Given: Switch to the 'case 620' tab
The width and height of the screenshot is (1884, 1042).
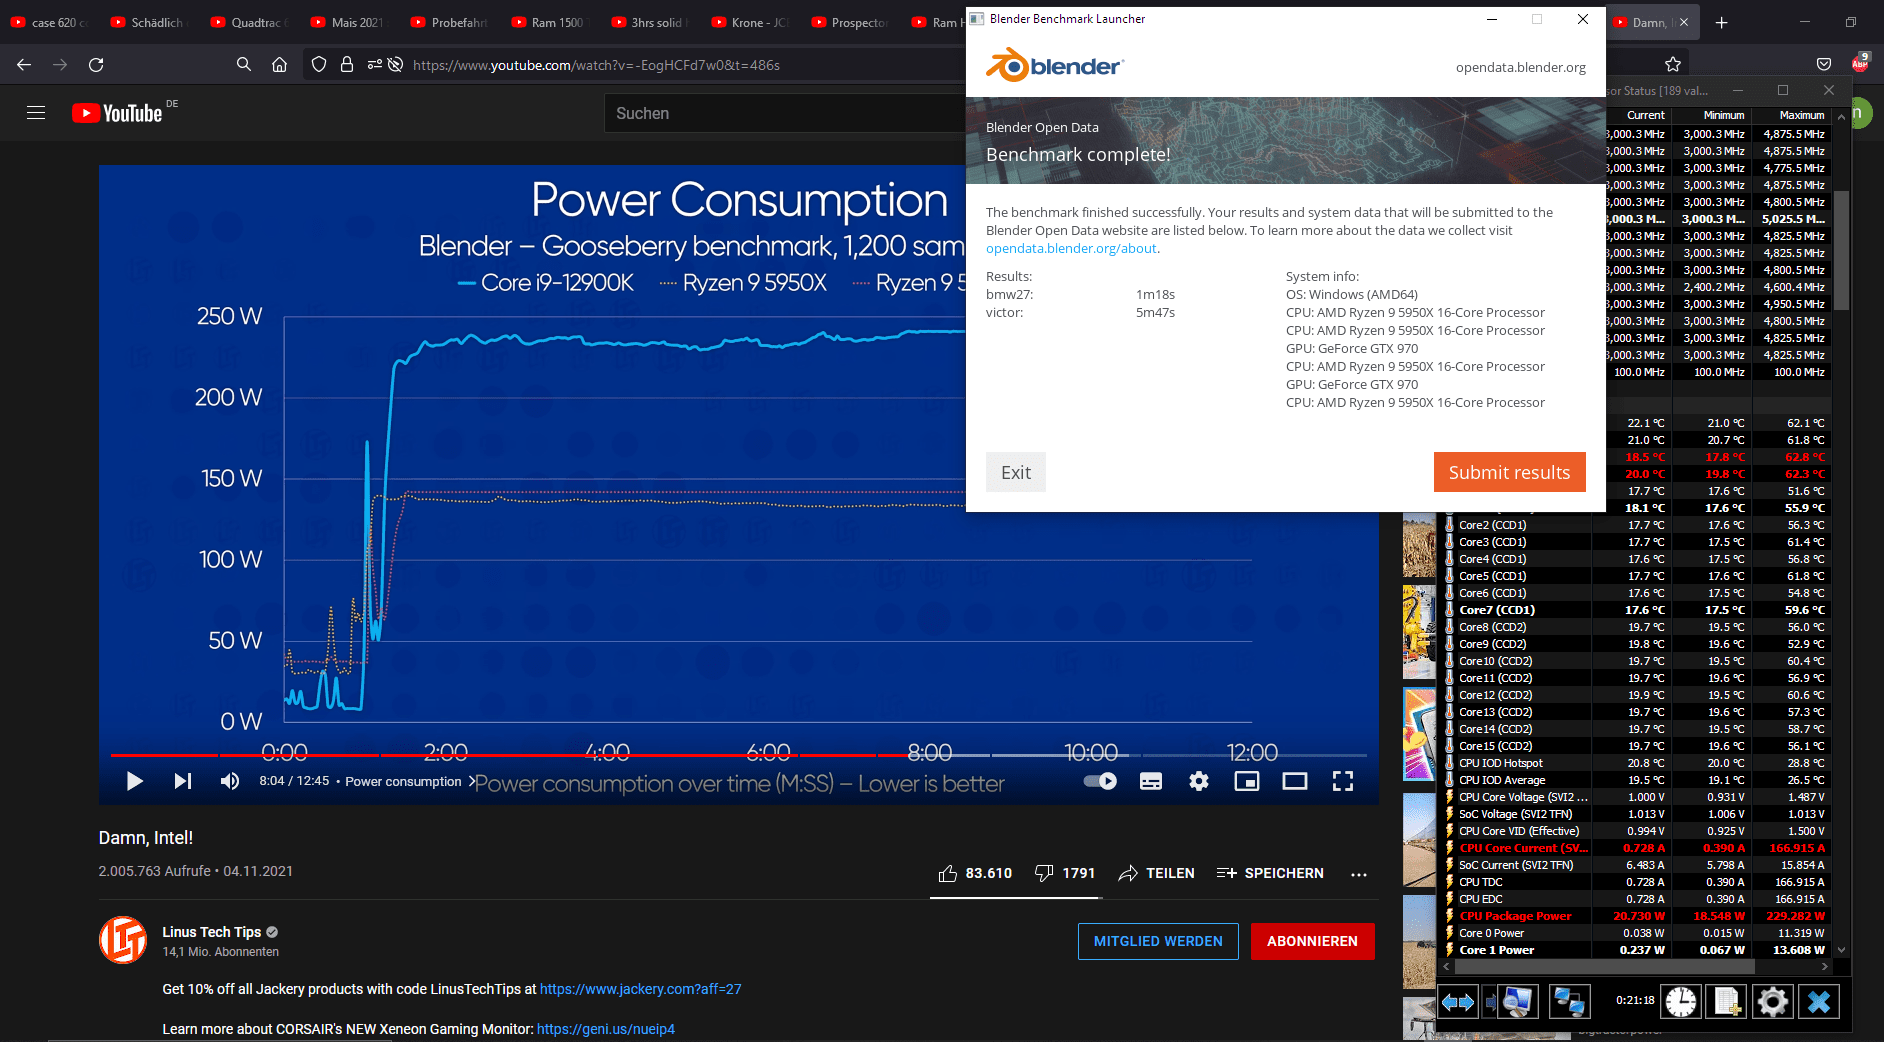Looking at the screenshot, I should [50, 22].
